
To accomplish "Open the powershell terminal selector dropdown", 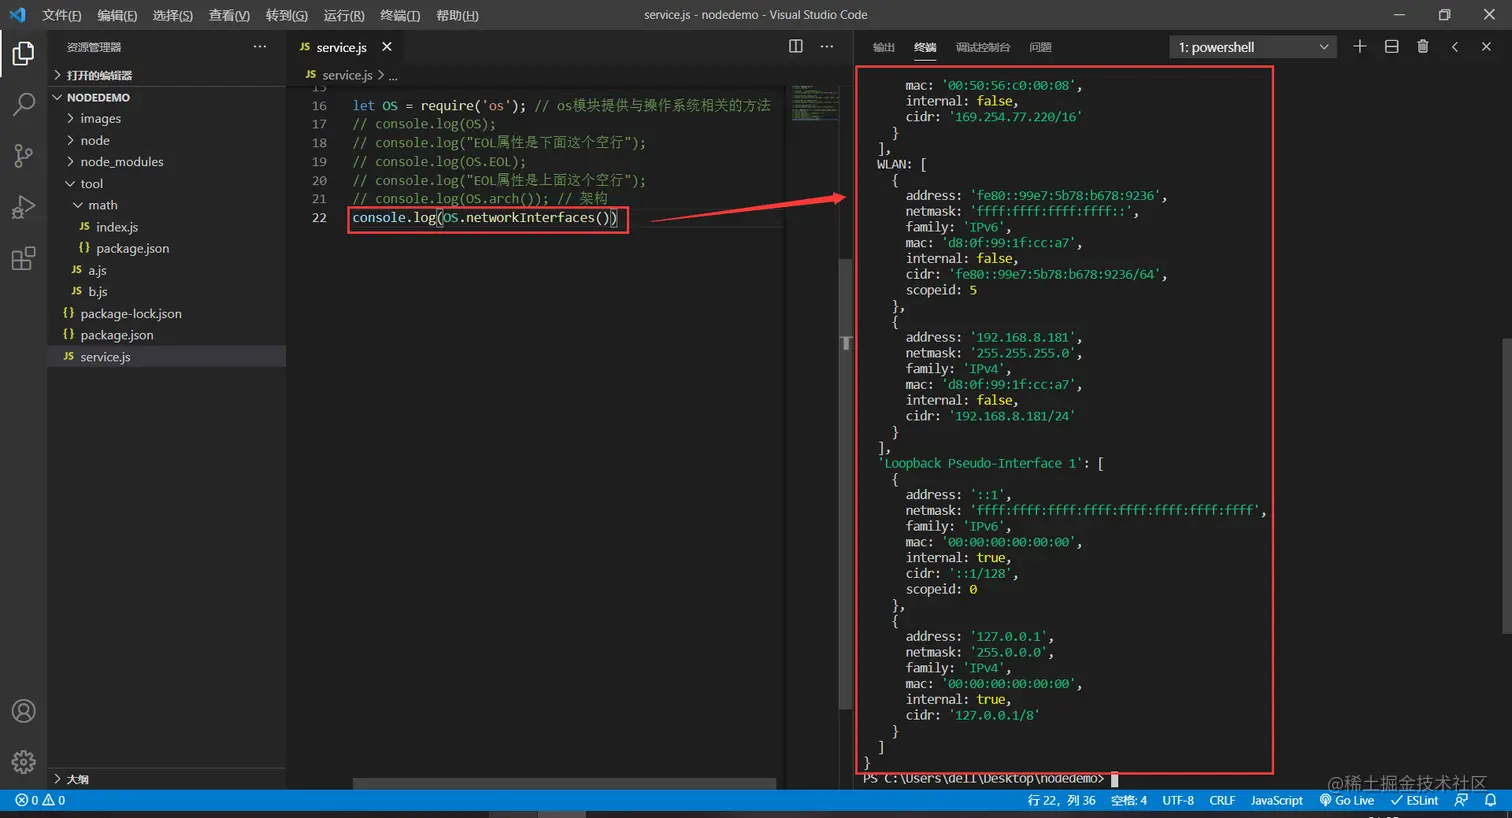I will pos(1252,47).
